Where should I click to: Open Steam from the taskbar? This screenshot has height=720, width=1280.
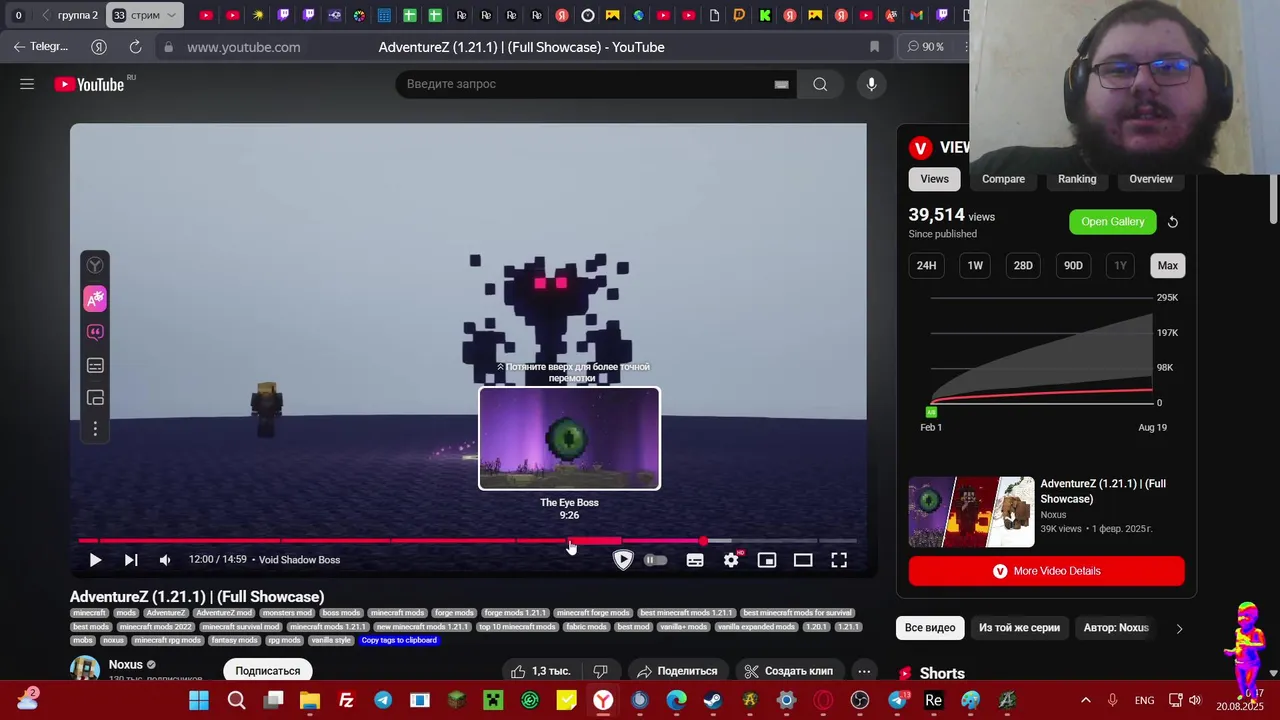[713, 701]
